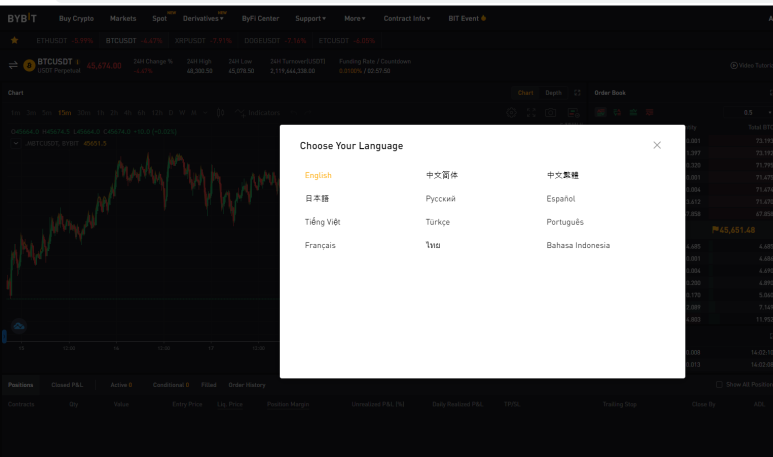Image resolution: width=773 pixels, height=457 pixels.
Task: Choose 中文繁體 as the language
Action: [x=562, y=175]
